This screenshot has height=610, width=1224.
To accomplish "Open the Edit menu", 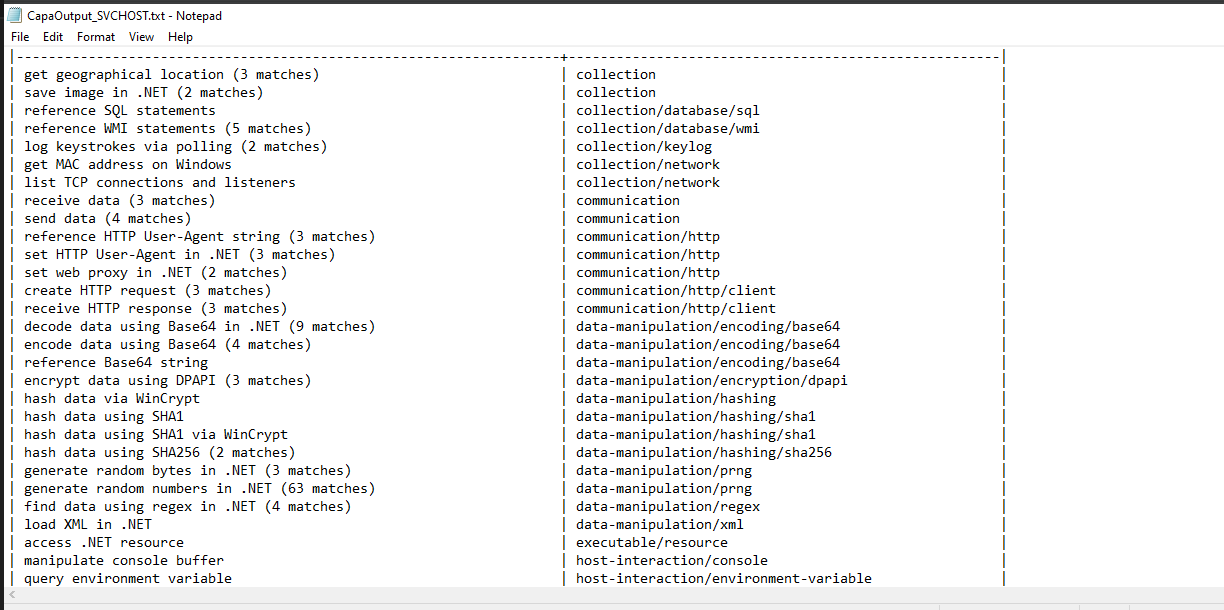I will click(53, 37).
